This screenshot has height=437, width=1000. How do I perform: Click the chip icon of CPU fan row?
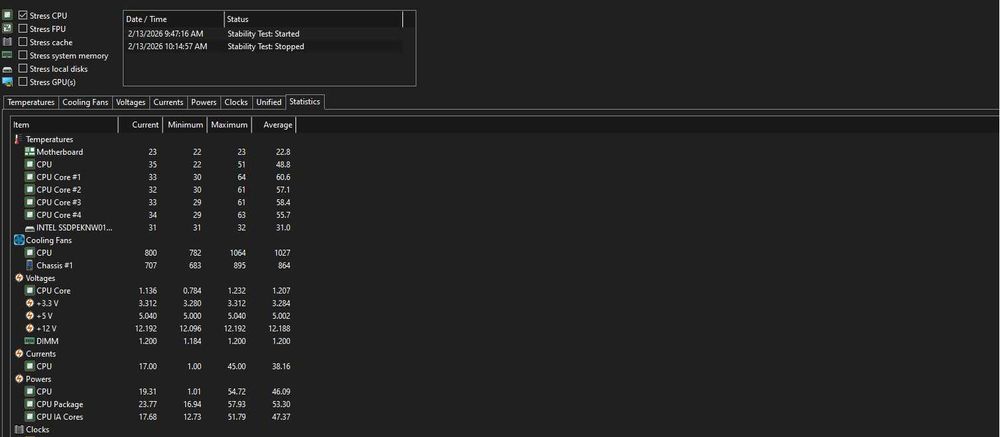tap(29, 253)
